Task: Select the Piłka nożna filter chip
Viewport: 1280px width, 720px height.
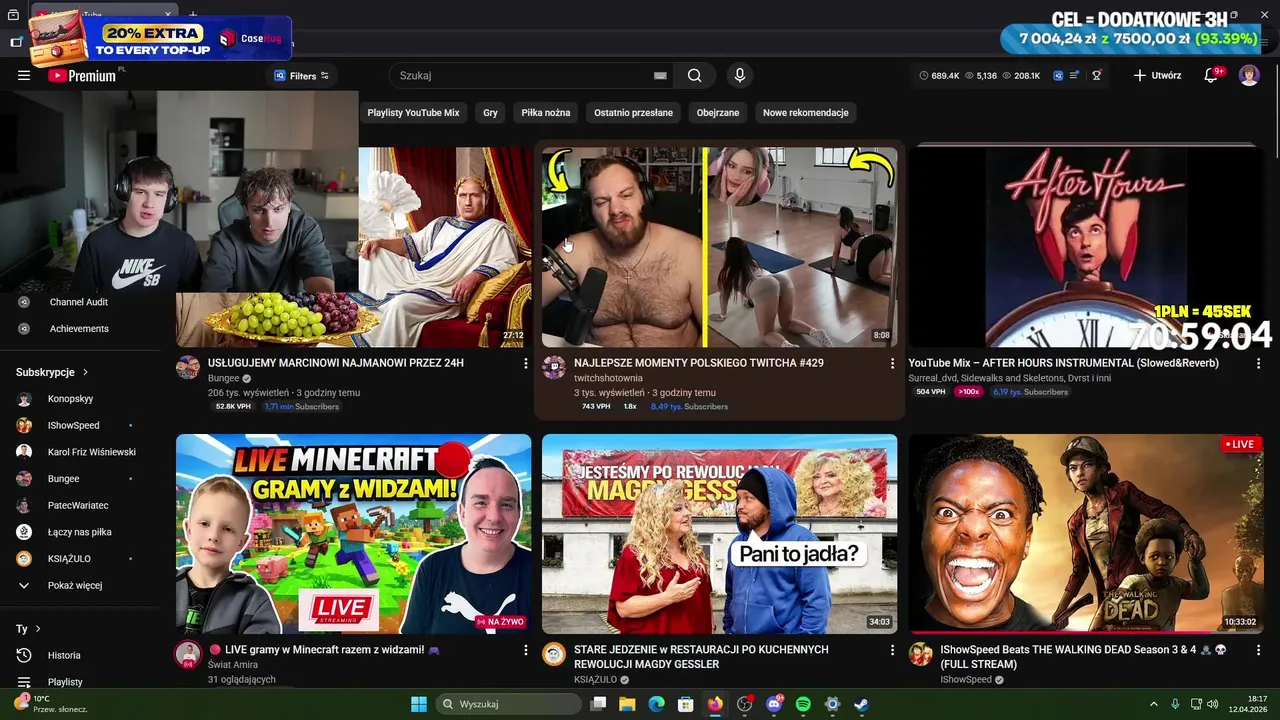Action: 546,113
